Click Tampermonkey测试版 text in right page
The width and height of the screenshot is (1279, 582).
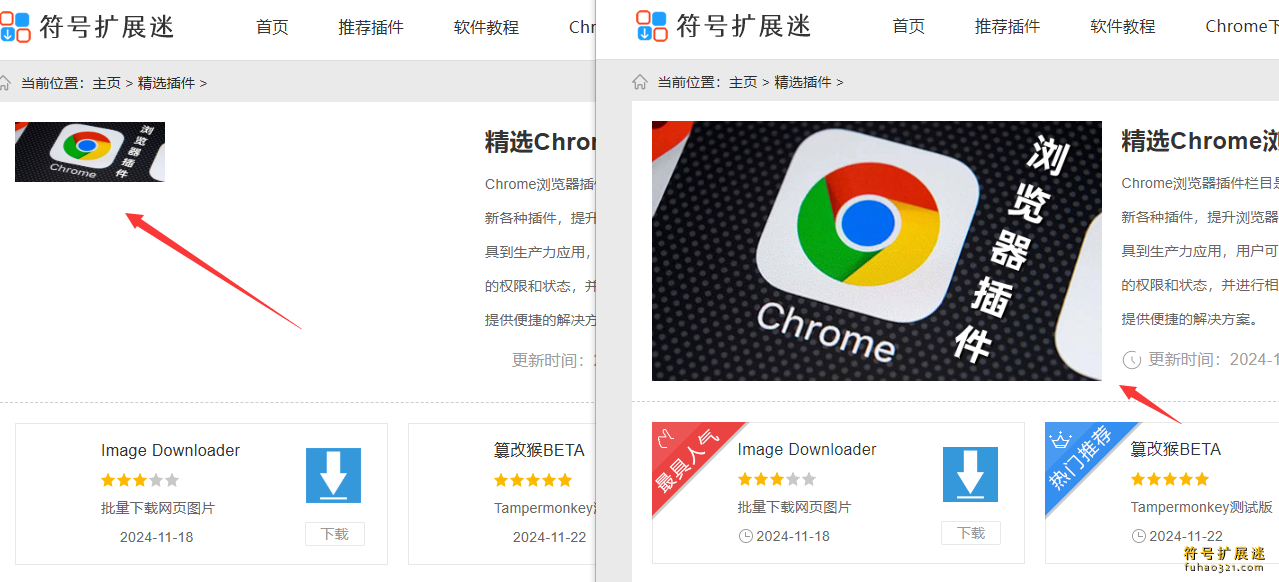1201,507
